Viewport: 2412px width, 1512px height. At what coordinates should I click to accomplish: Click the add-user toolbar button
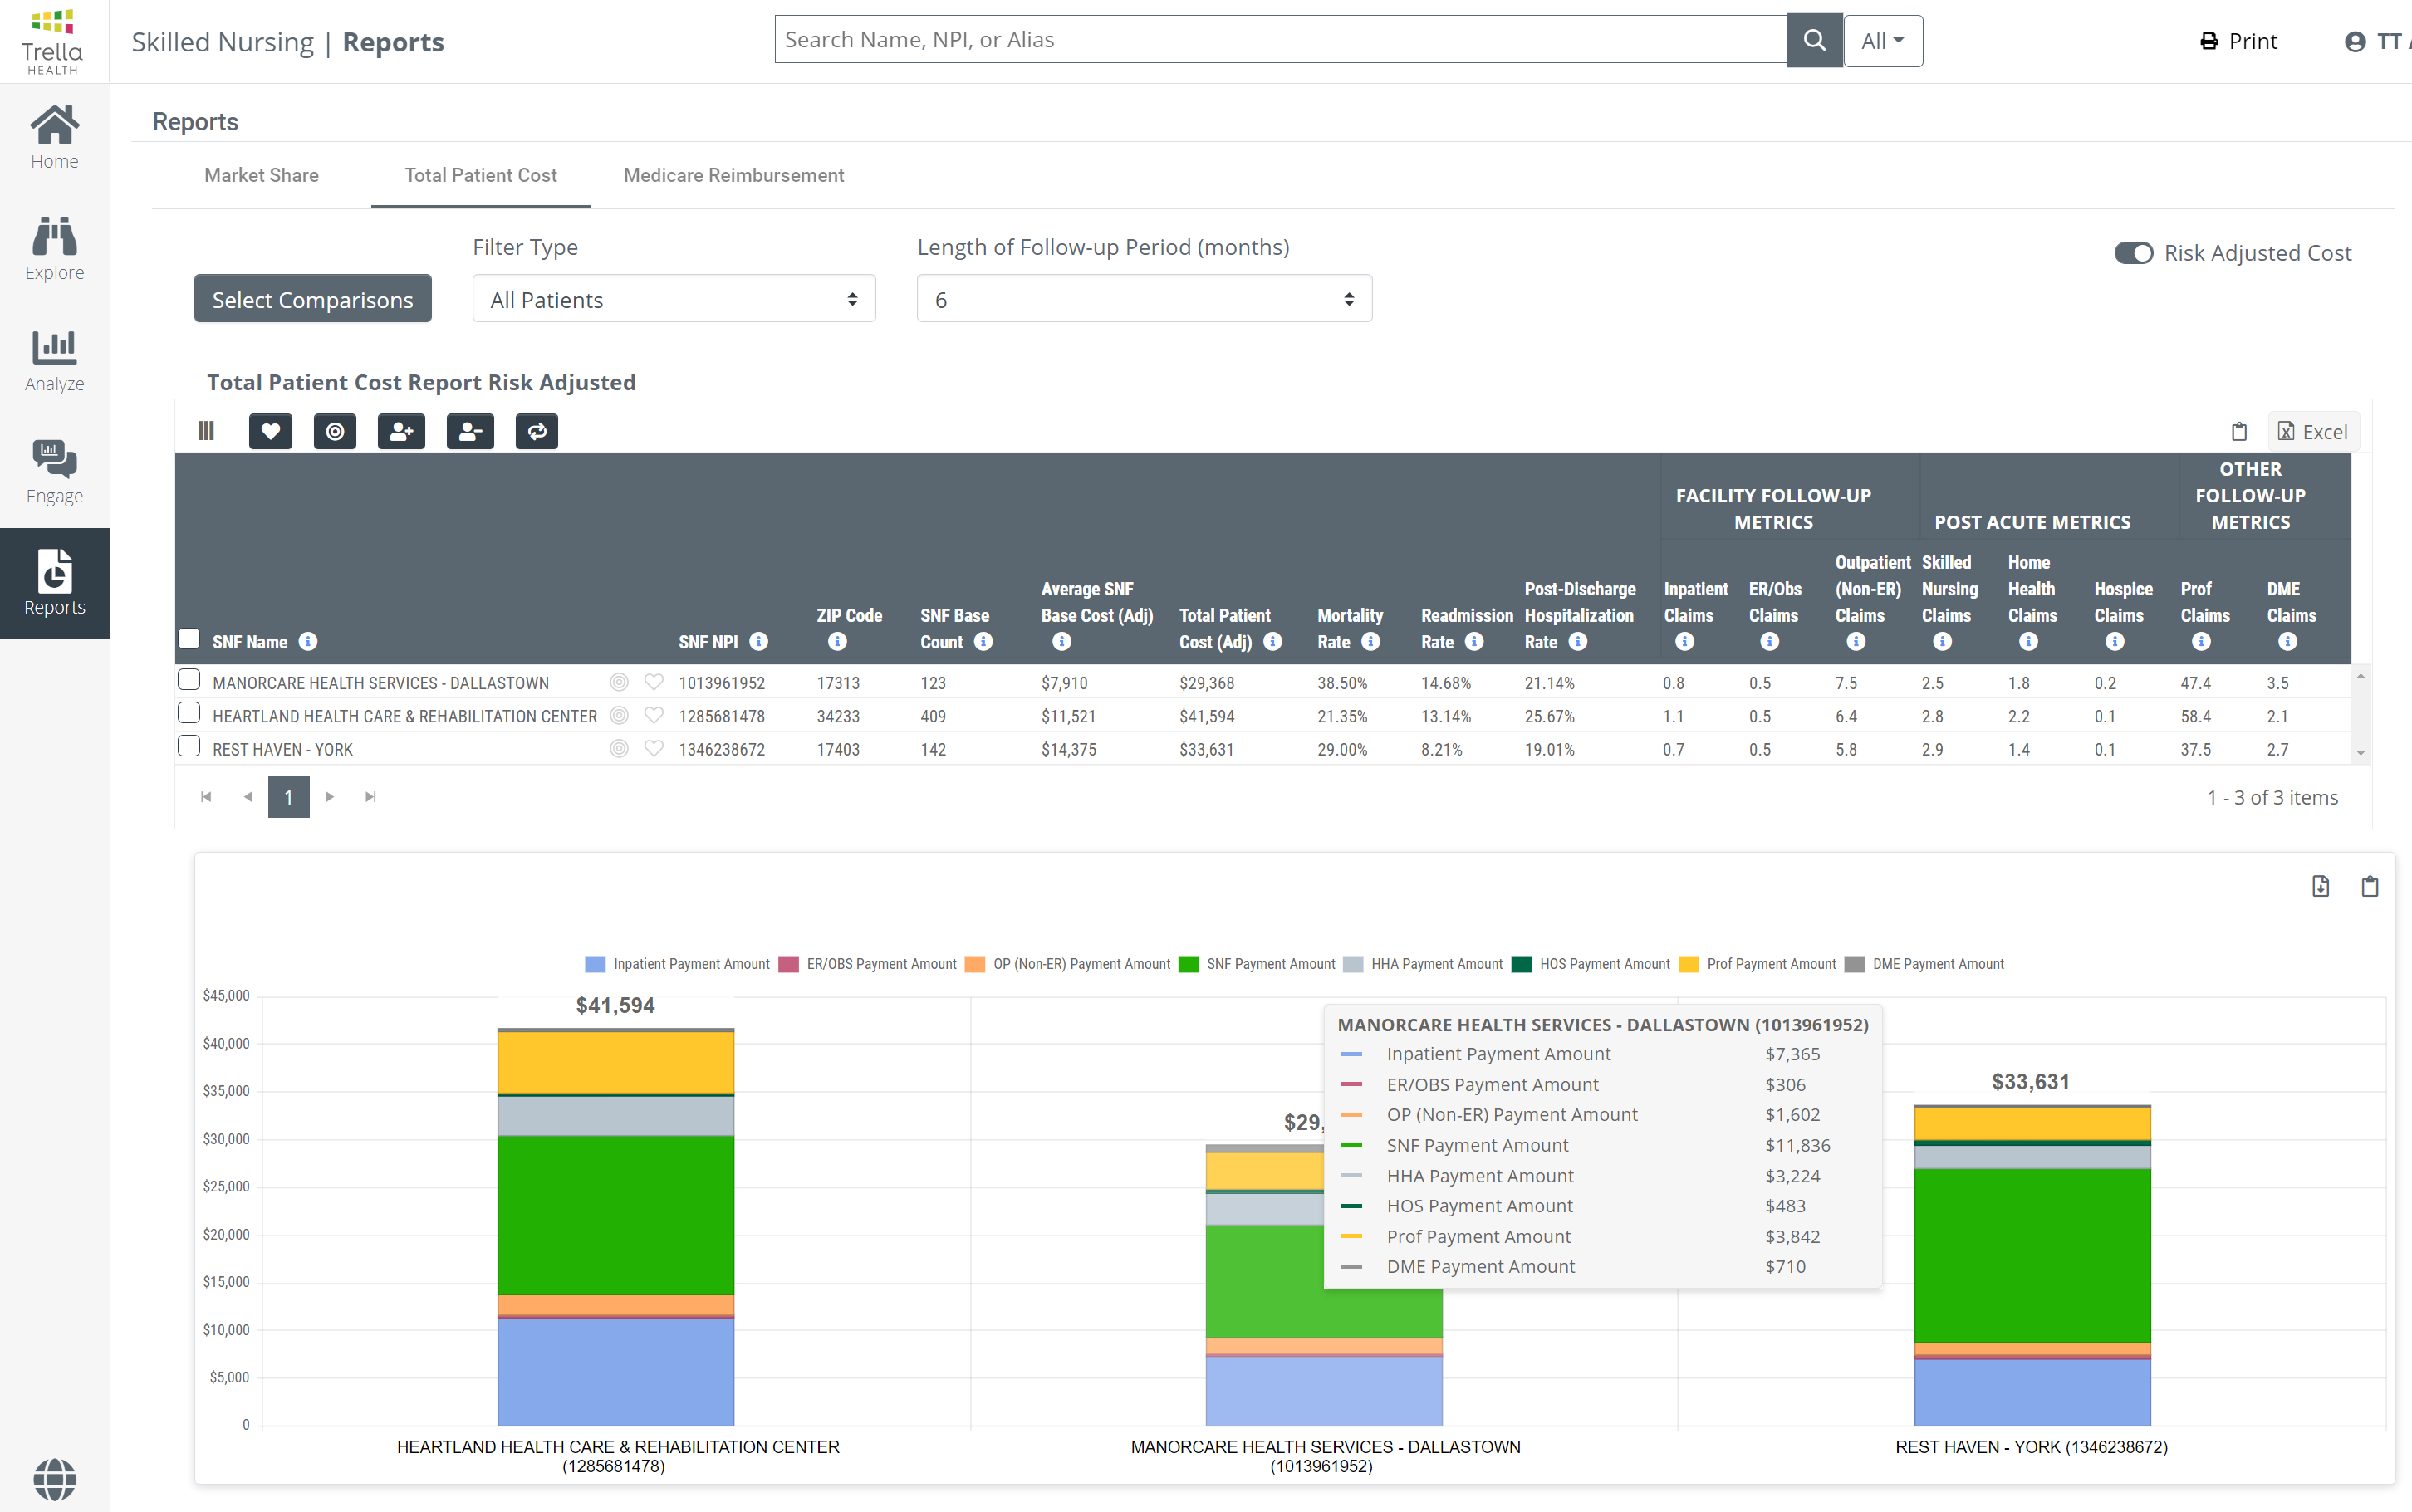pos(401,431)
